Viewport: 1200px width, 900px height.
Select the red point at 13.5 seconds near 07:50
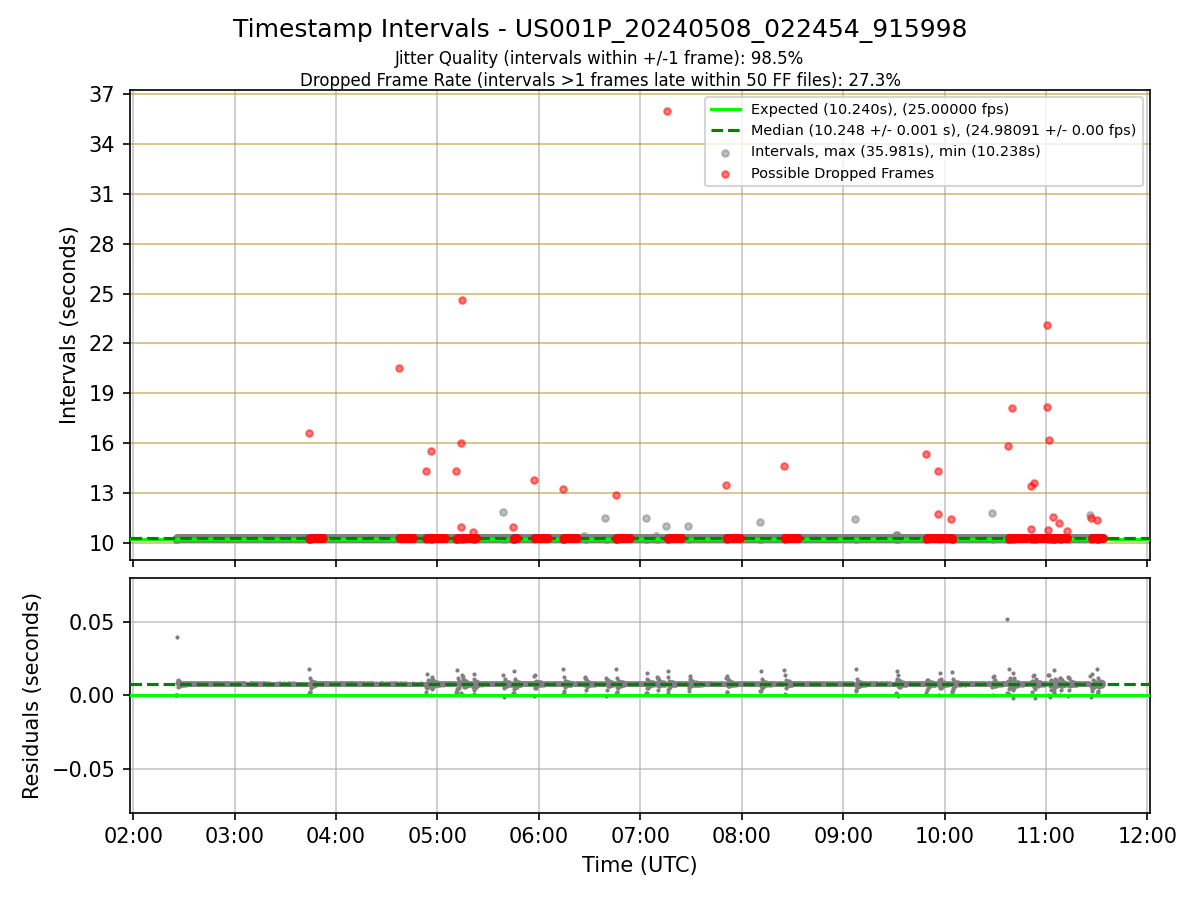pos(726,485)
